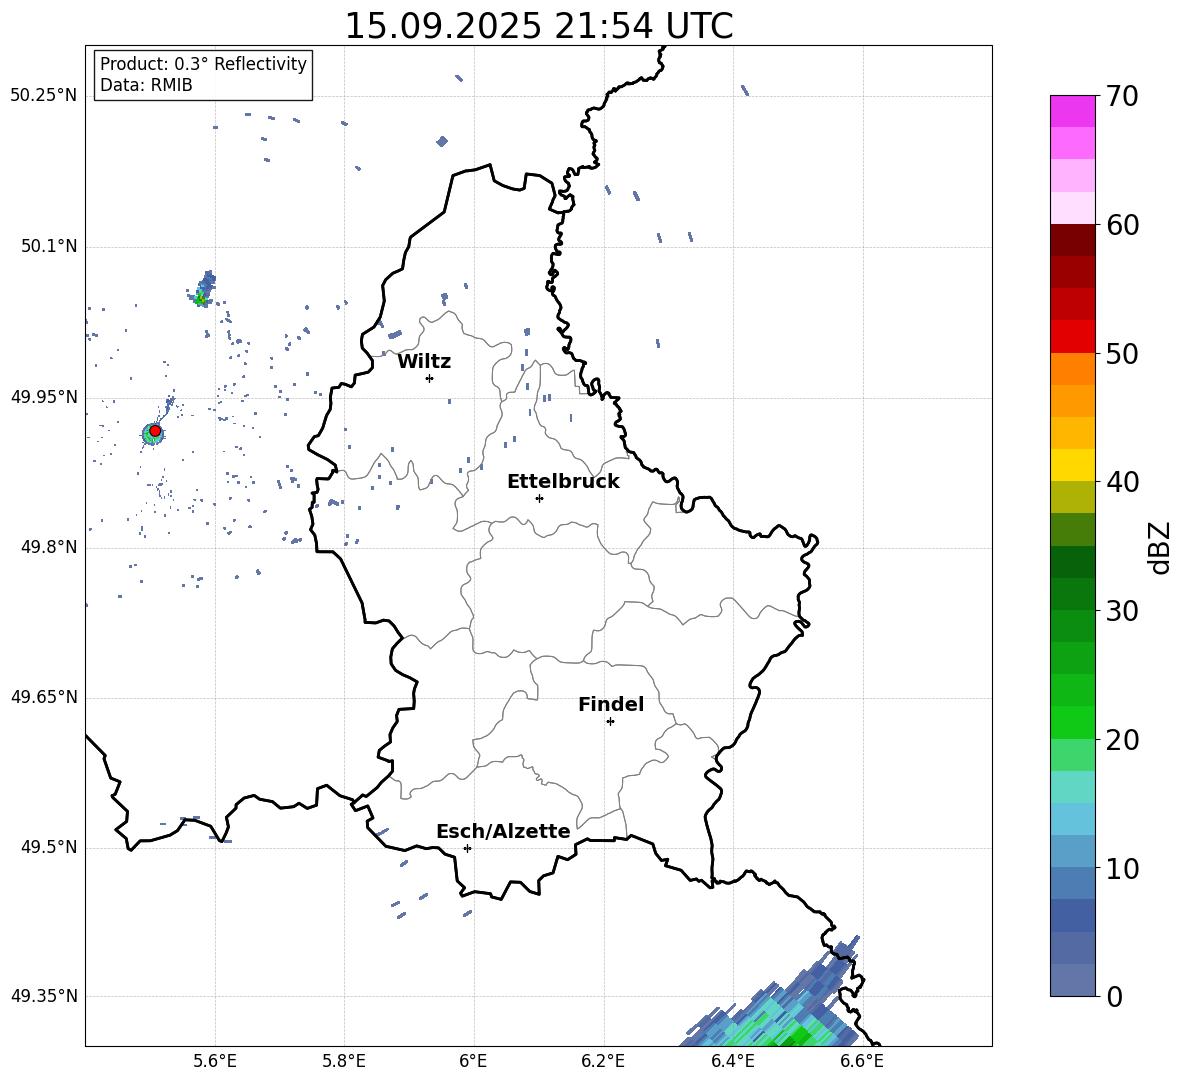Click the colorbar tick label 40
The height and width of the screenshot is (1081, 1184).
coord(1122,482)
